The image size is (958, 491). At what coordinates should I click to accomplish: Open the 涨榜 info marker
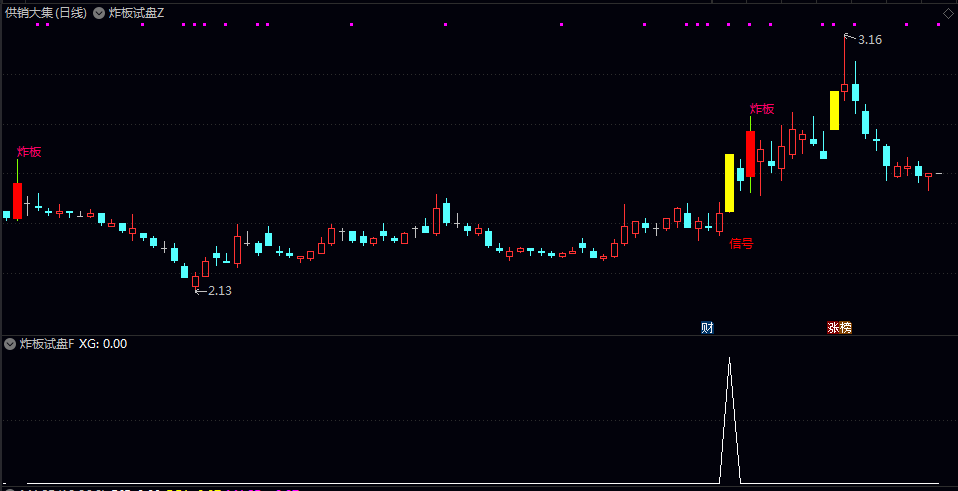point(839,328)
